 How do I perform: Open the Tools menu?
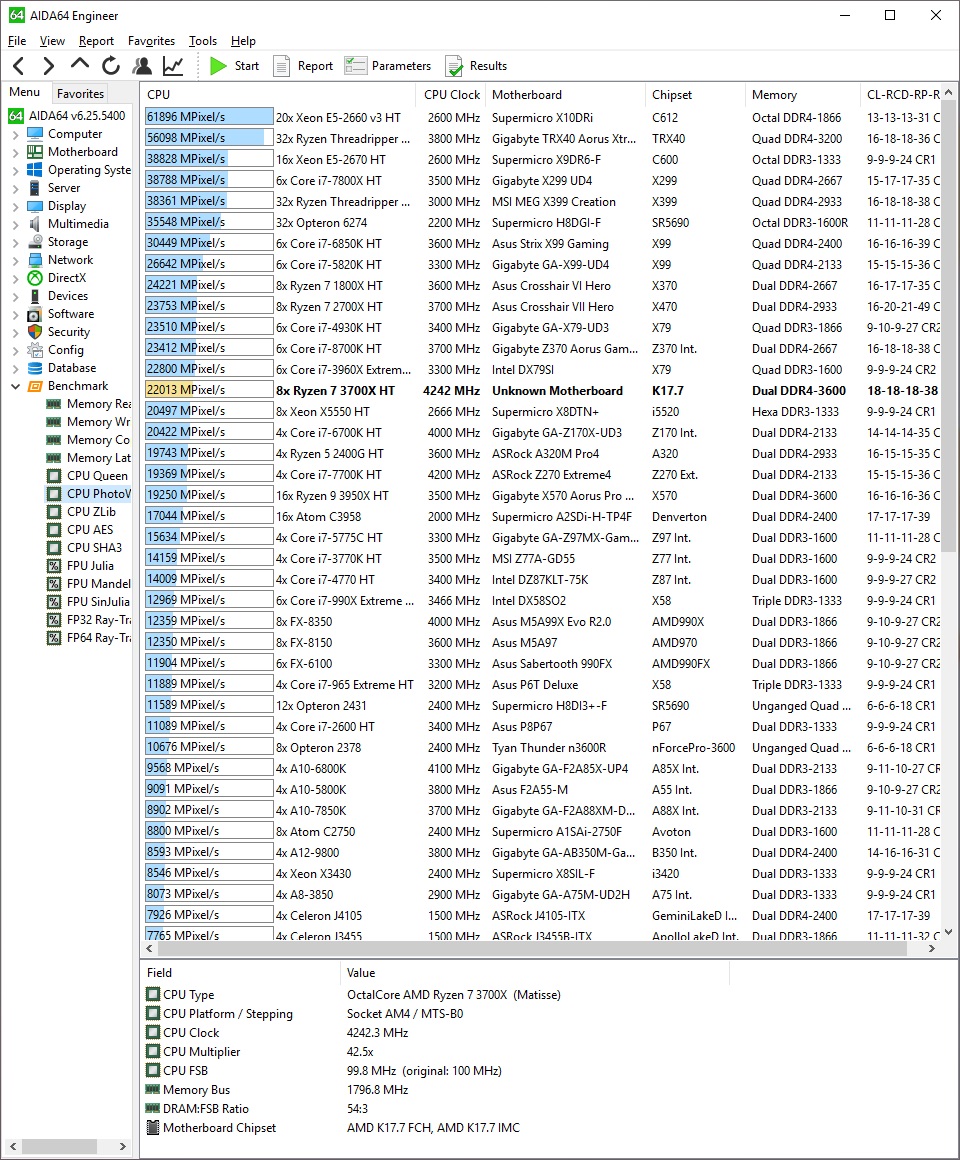click(x=202, y=41)
